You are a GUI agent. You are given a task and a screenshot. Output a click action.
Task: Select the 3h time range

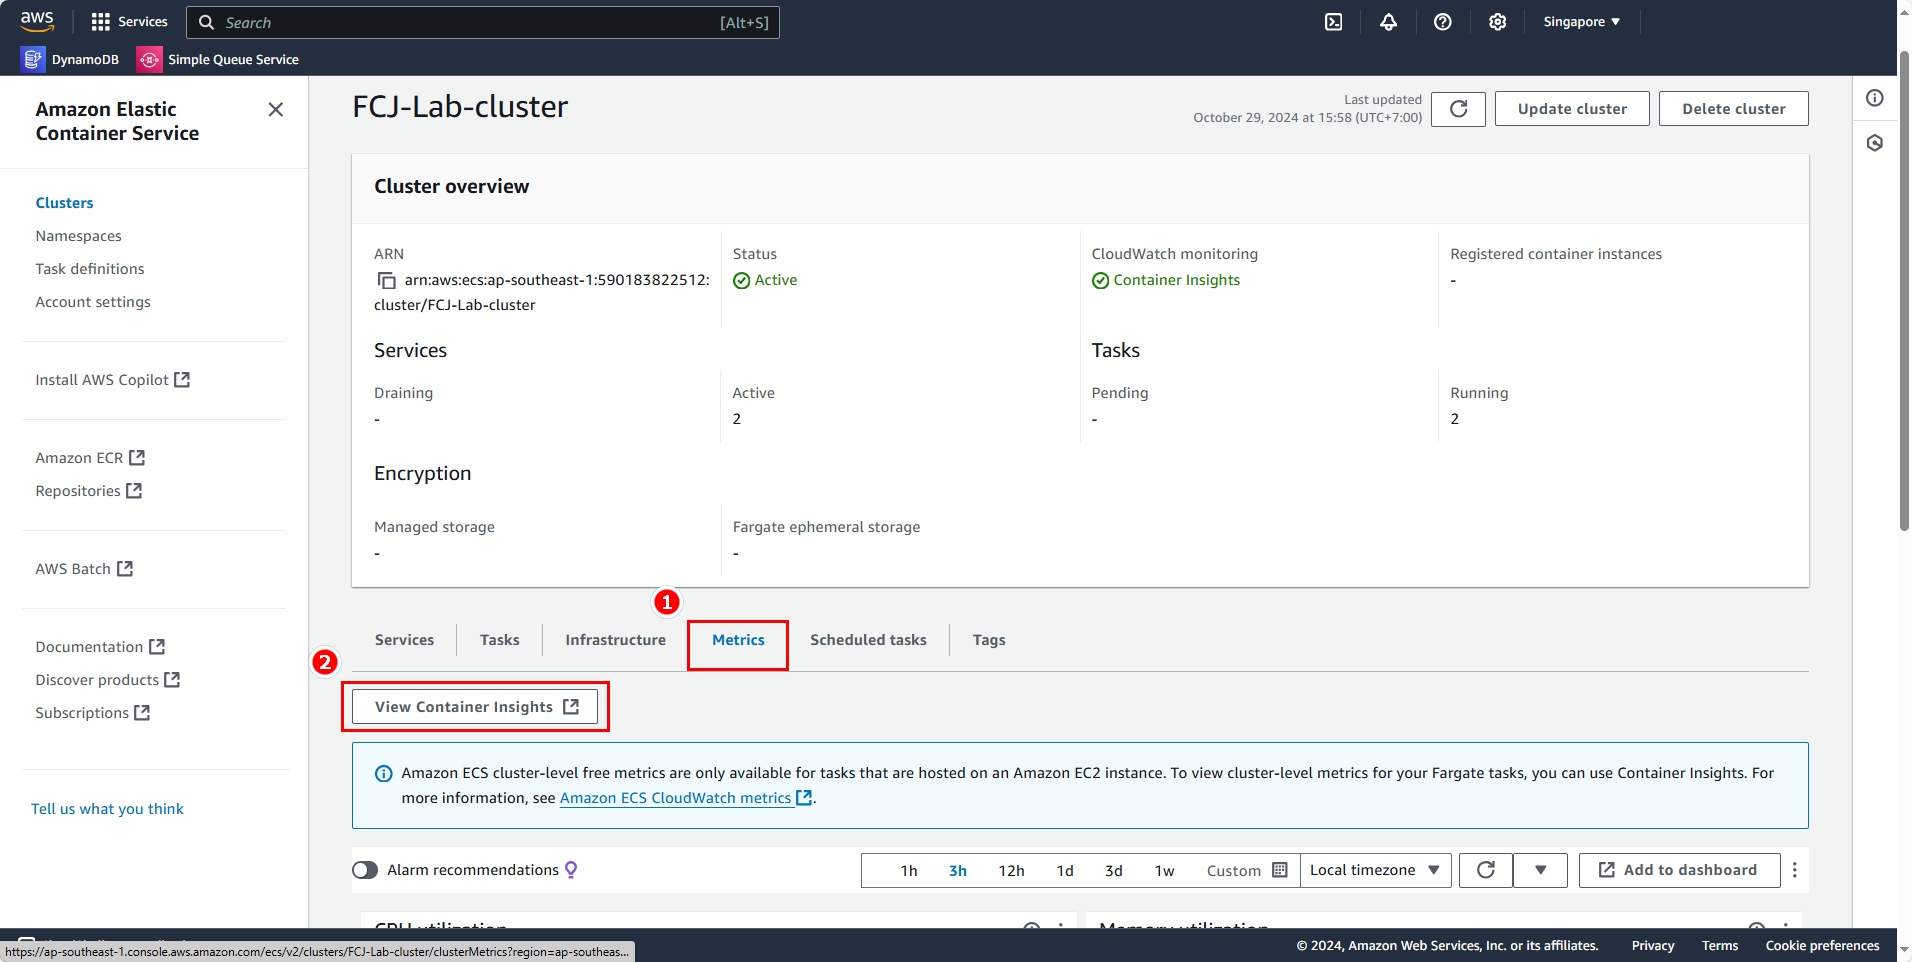(957, 871)
